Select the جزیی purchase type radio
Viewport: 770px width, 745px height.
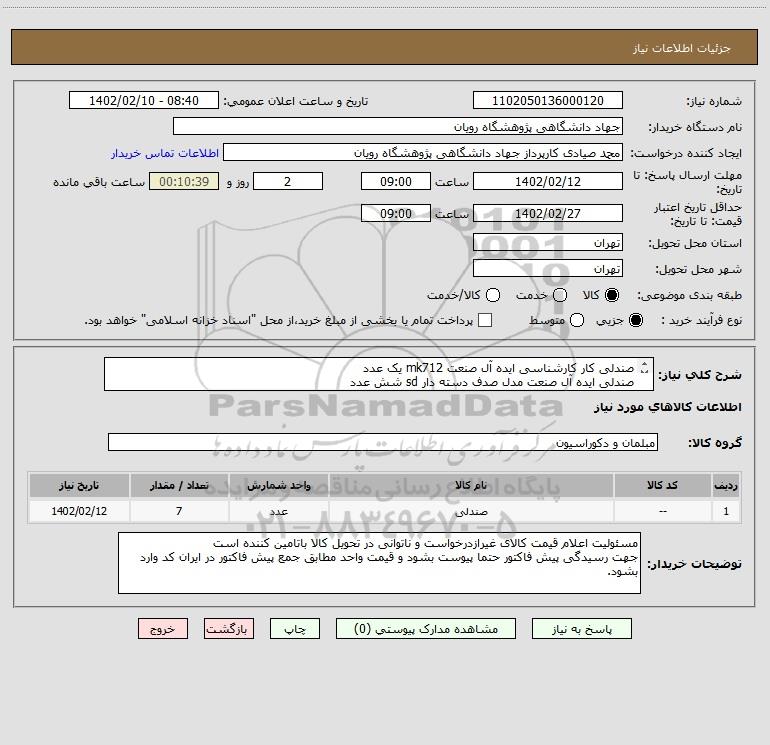tap(635, 320)
